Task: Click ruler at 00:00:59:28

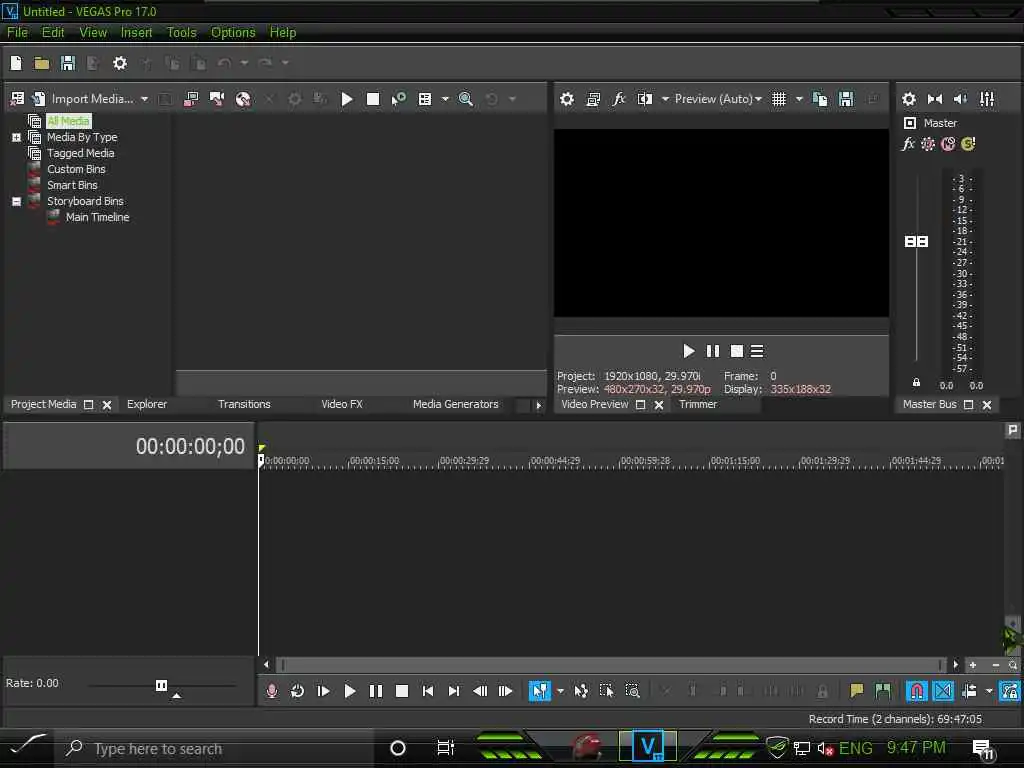Action: tap(645, 460)
